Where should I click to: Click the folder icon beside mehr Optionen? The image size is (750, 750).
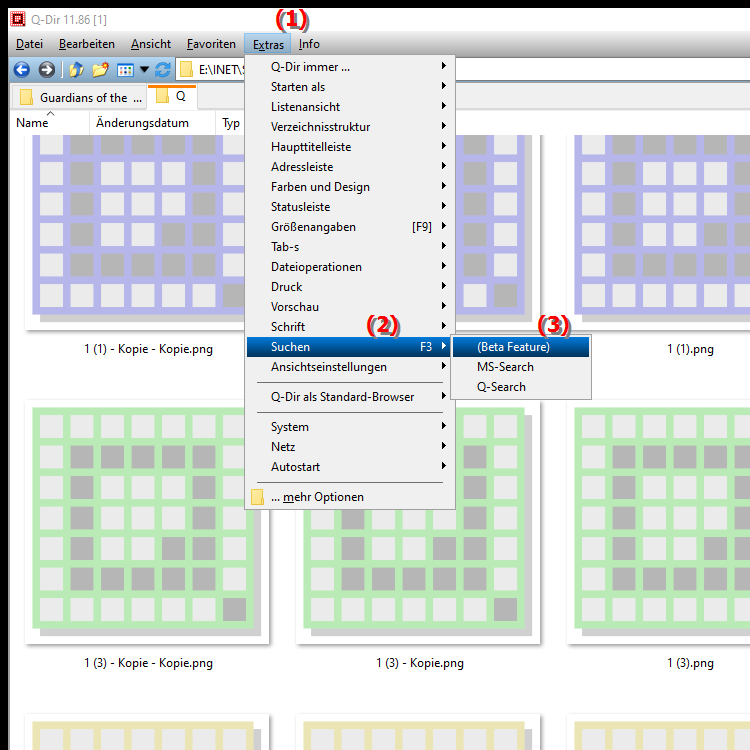point(257,497)
